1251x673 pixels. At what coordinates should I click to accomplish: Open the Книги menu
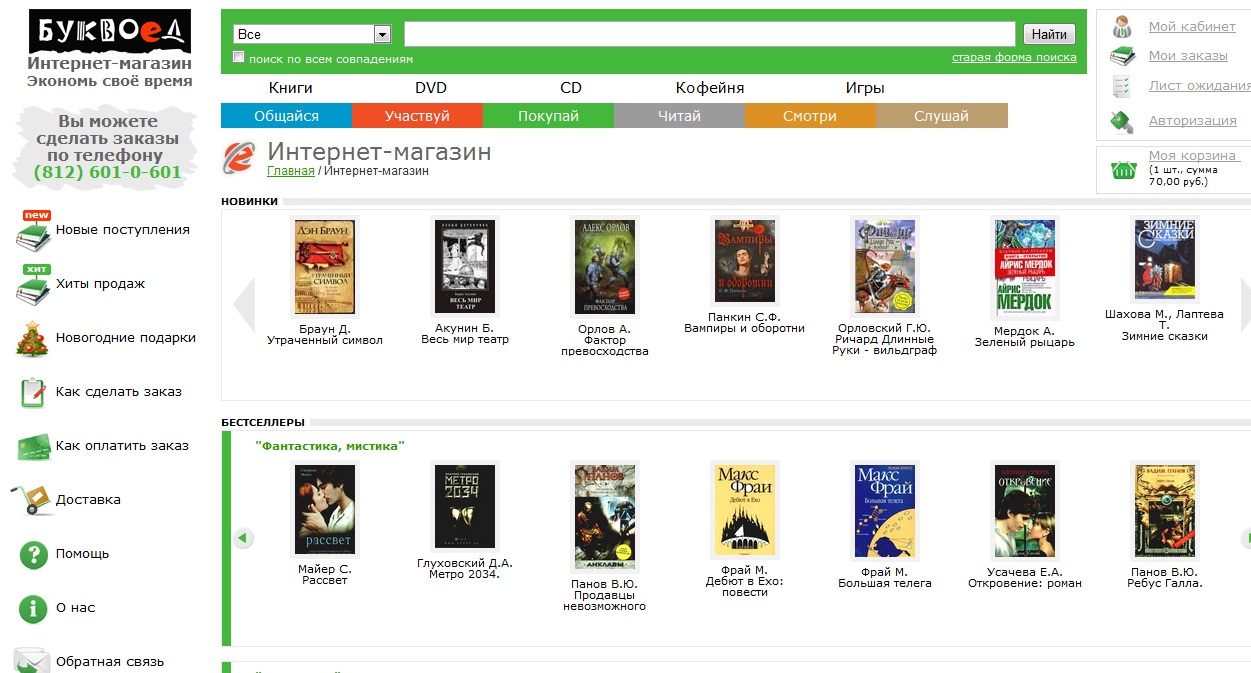click(291, 88)
